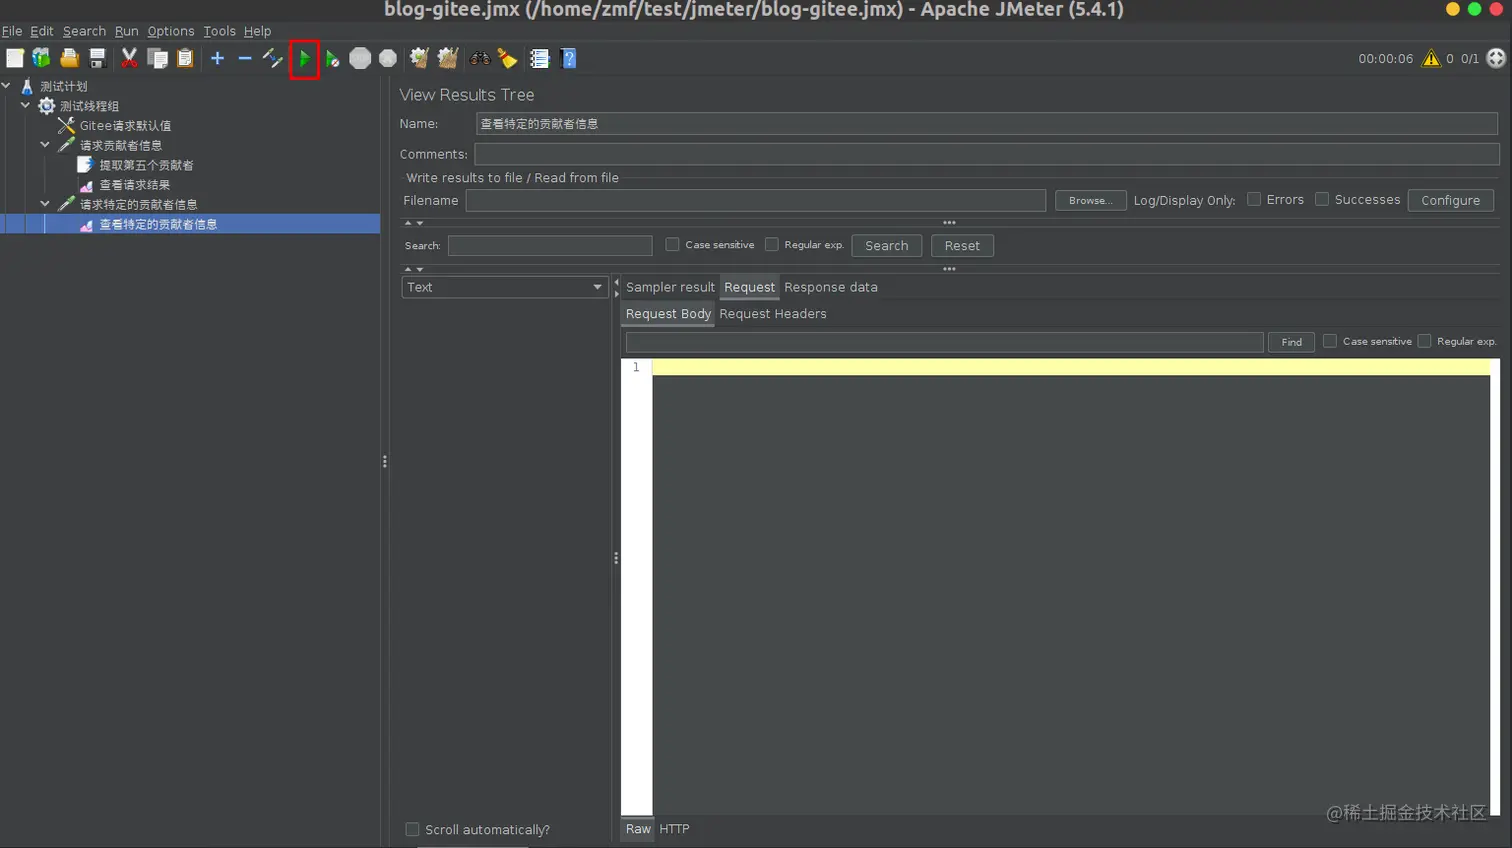Screen dimensions: 1512x848
Task: Open Search with the binoculars icon
Action: pos(480,59)
